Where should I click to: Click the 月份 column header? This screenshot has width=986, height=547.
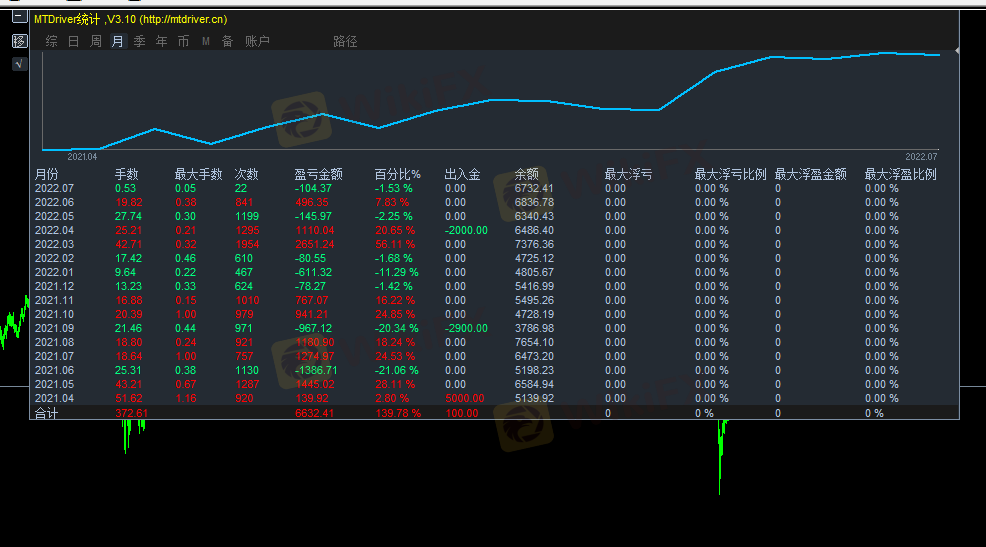coord(47,174)
